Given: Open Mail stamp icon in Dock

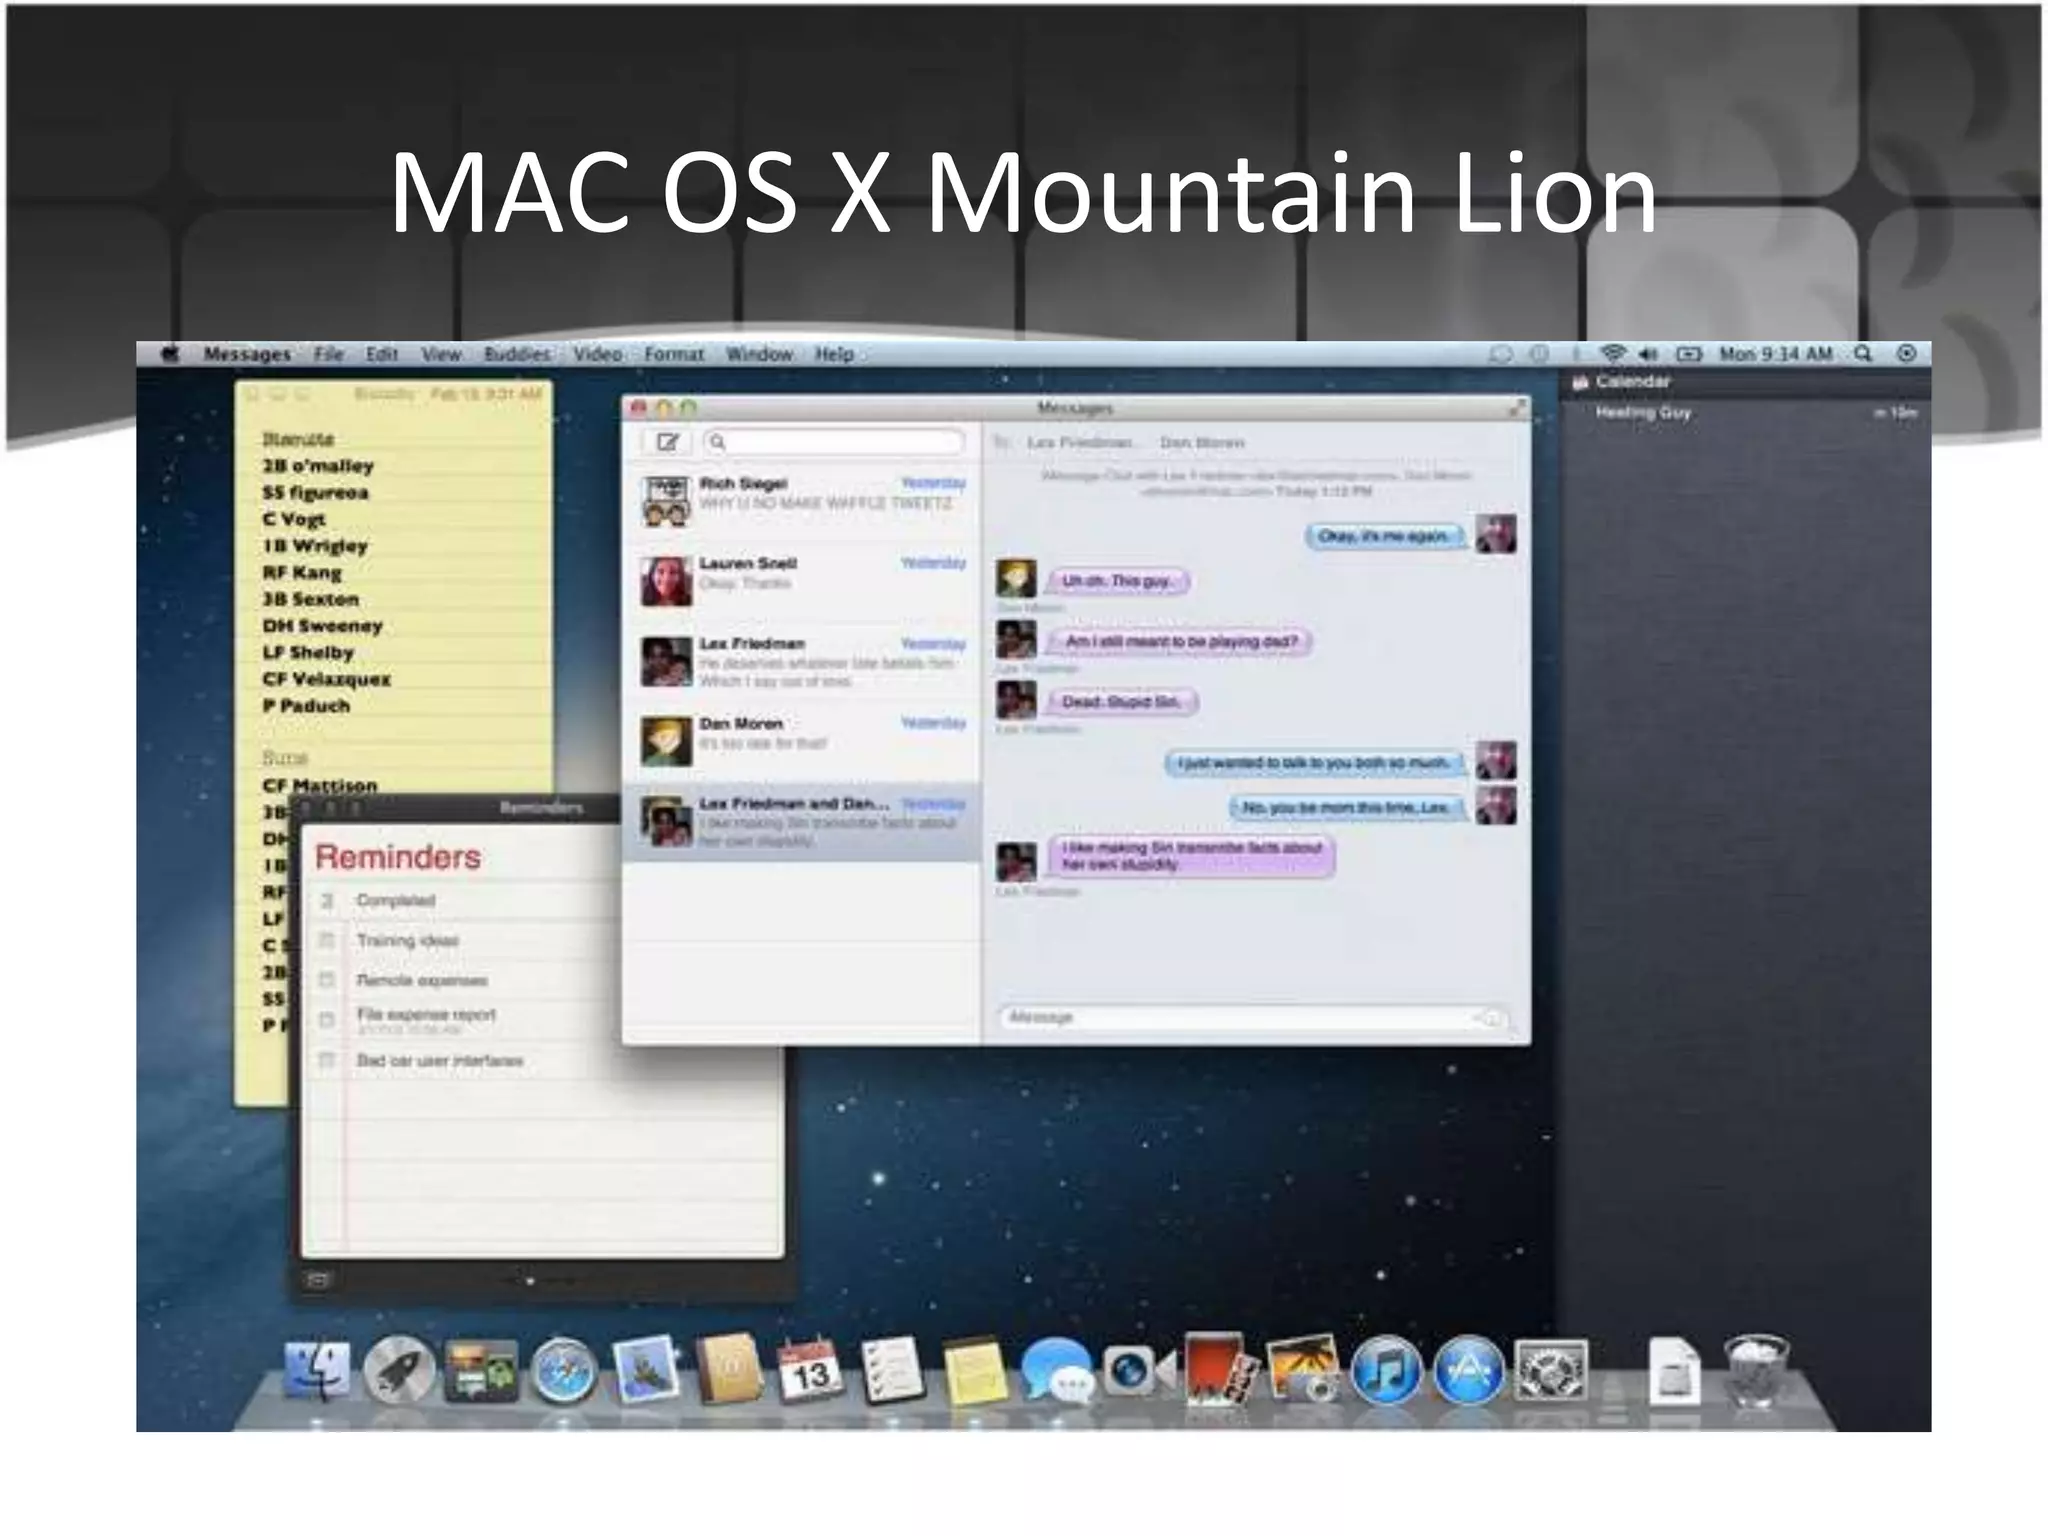Looking at the screenshot, I should tap(646, 1370).
